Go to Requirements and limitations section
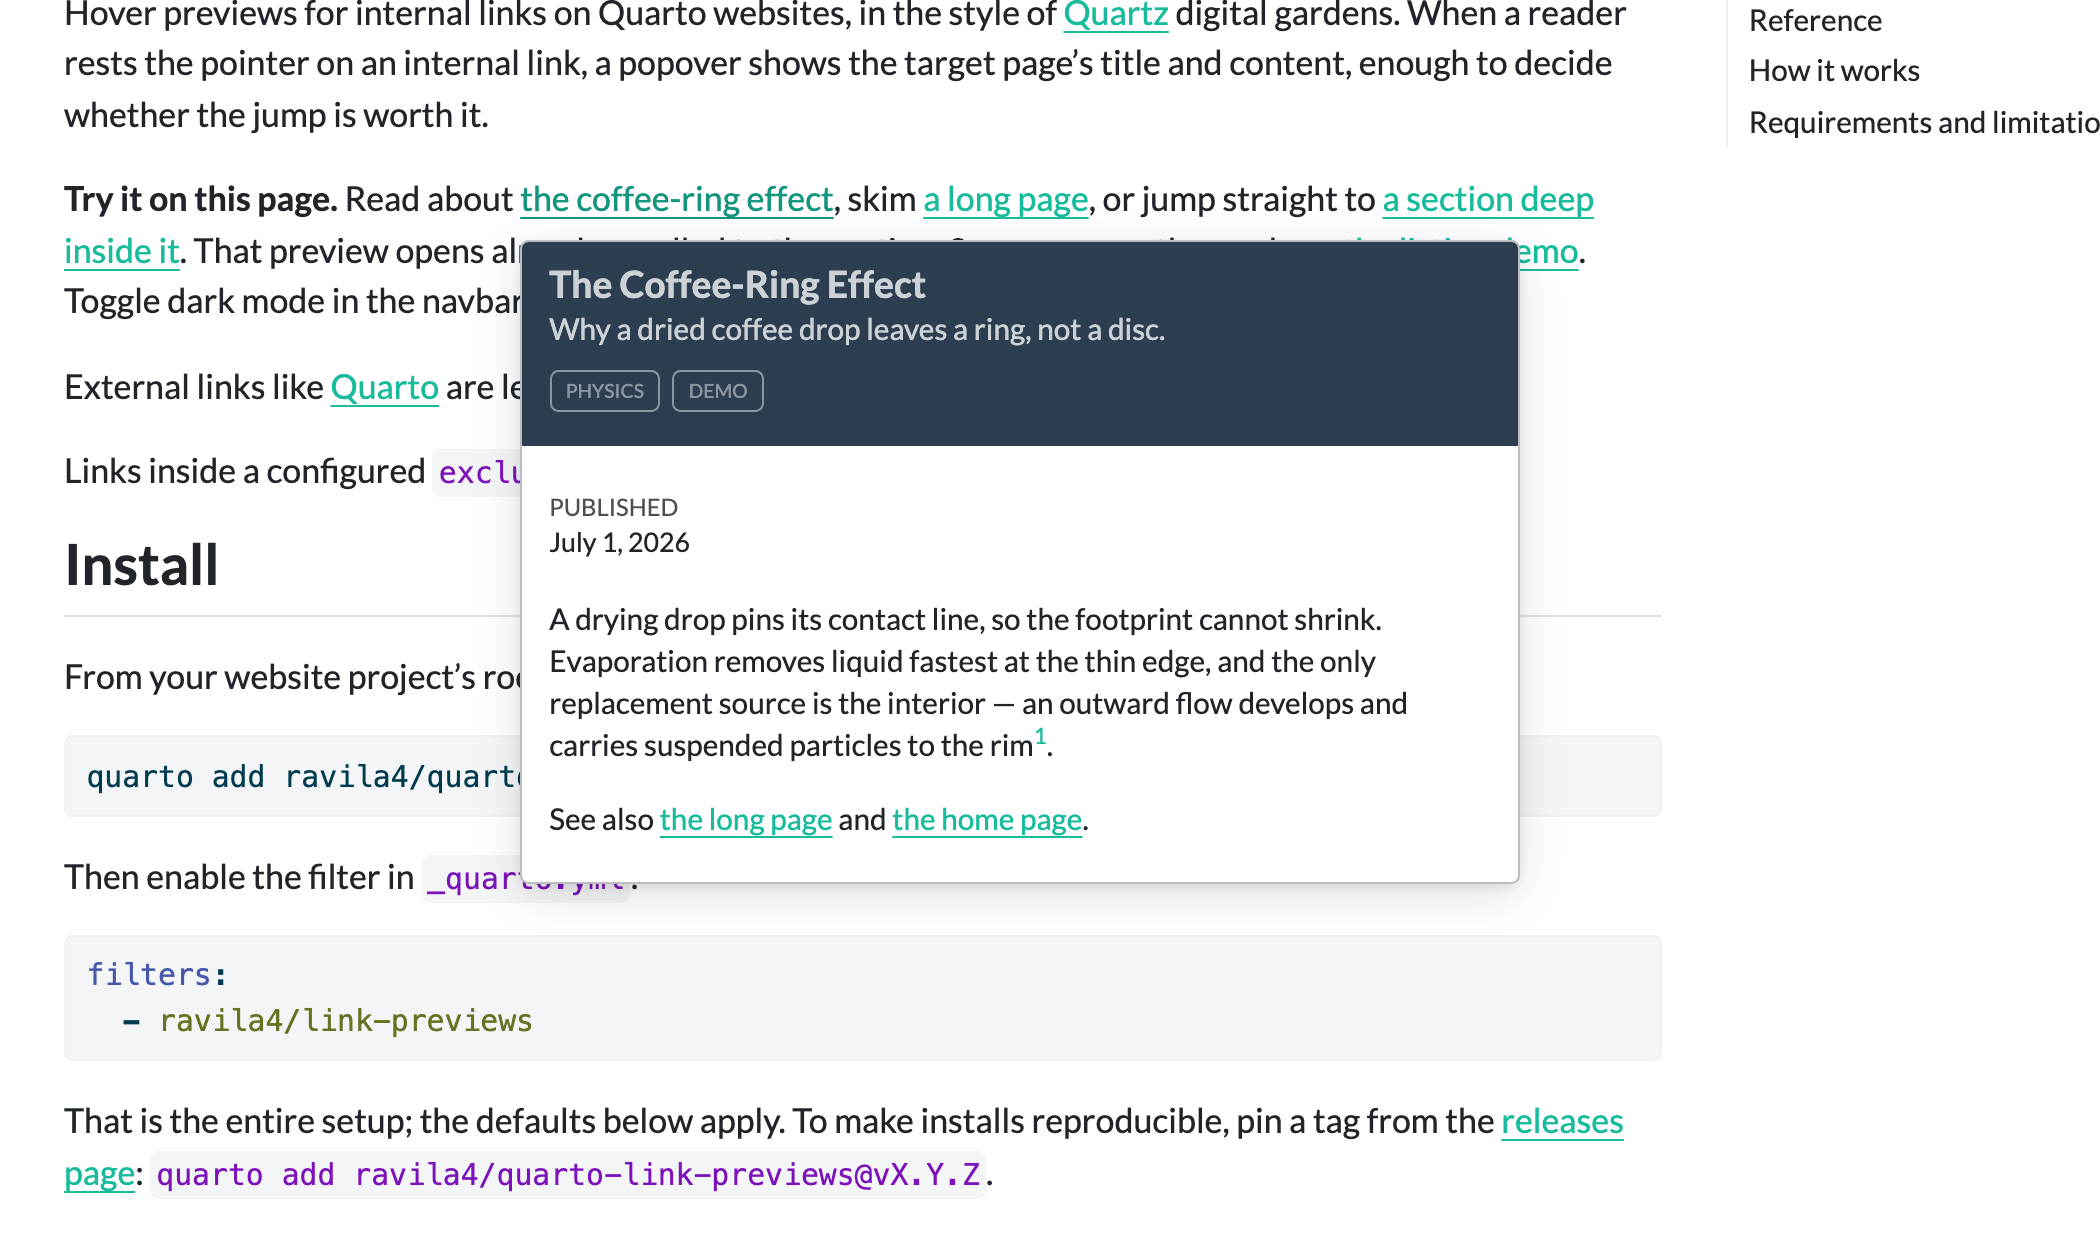Image resolution: width=2100 pixels, height=1252 pixels. 1924,122
